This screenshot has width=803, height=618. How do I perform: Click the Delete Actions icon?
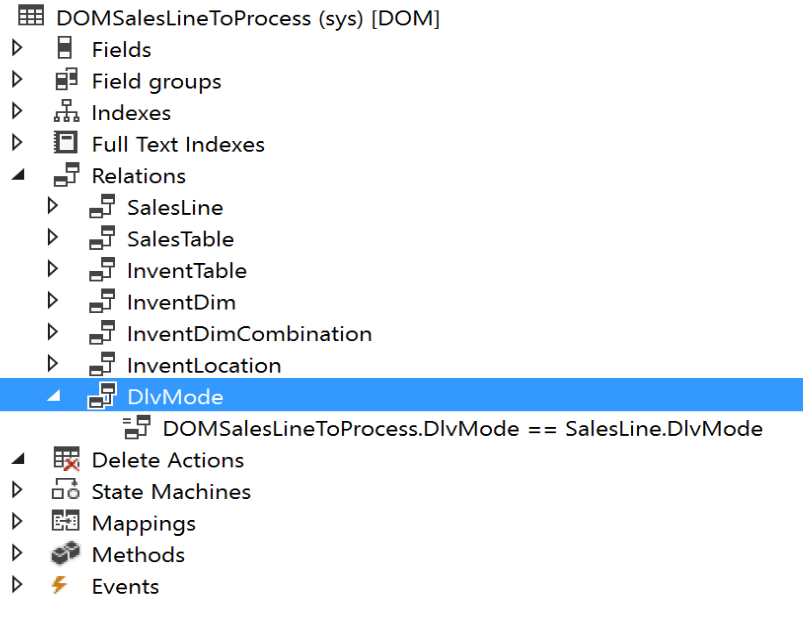(x=67, y=459)
